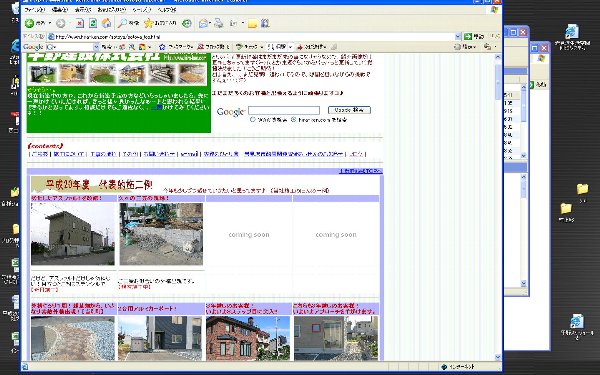Click the Google toolbar popup blocker icon
The height and width of the screenshot is (375, 600).
201,47
